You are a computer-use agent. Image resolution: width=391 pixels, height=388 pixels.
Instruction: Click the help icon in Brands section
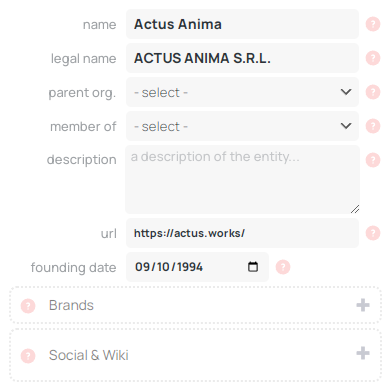pyautogui.click(x=28, y=306)
